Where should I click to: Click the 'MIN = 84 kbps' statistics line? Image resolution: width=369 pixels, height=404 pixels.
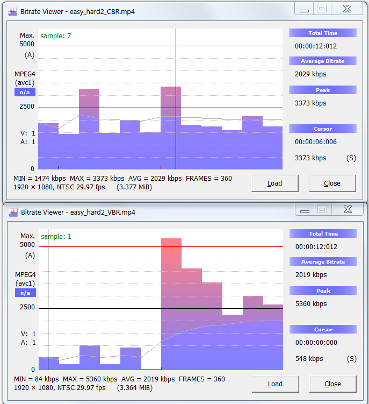(x=119, y=379)
